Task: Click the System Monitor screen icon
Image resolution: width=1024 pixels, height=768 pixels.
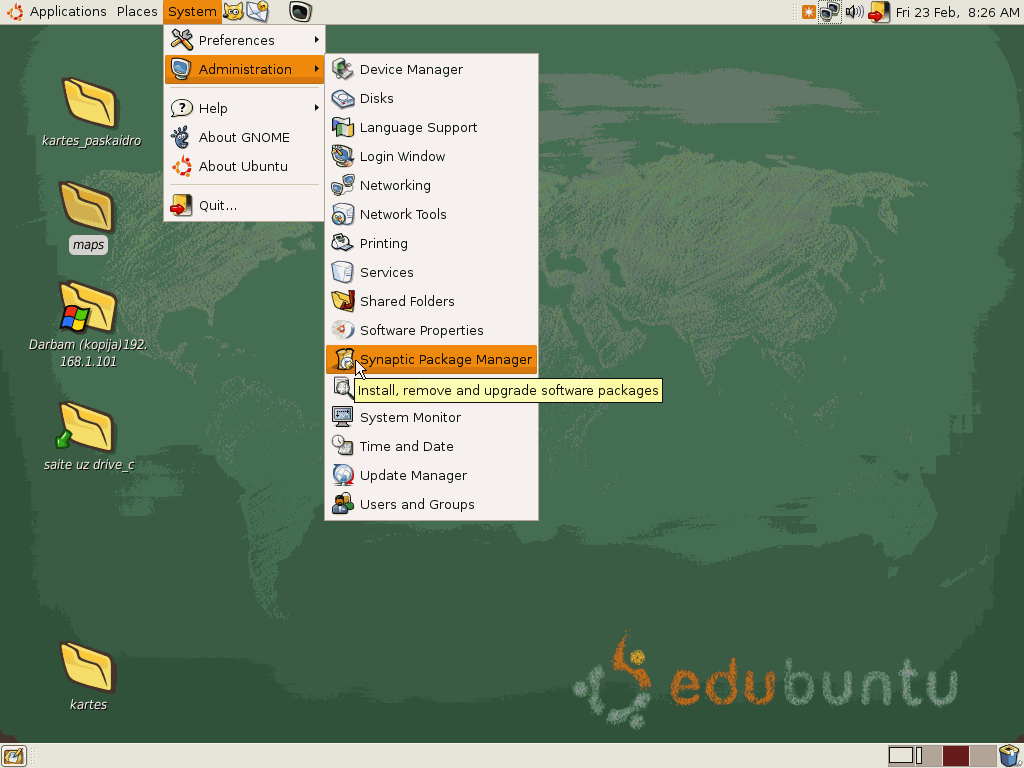Action: [342, 417]
